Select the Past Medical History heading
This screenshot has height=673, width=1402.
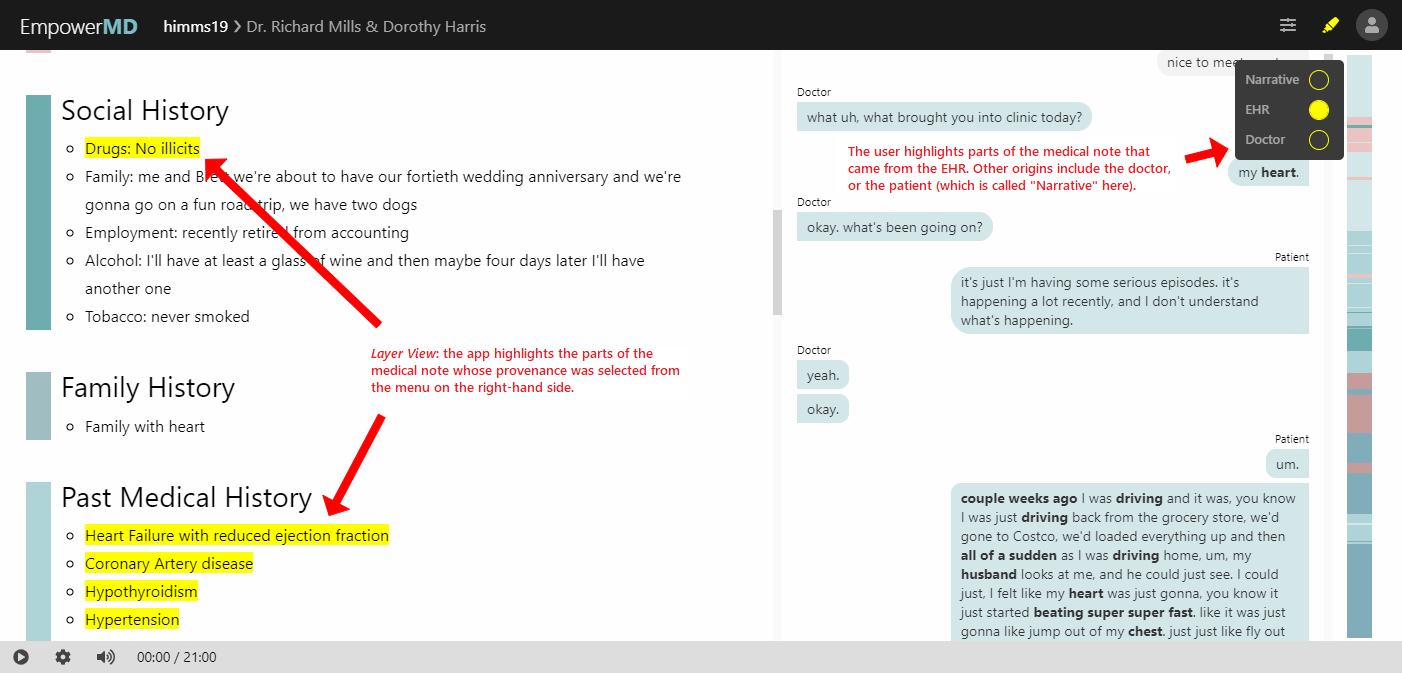[x=186, y=498]
